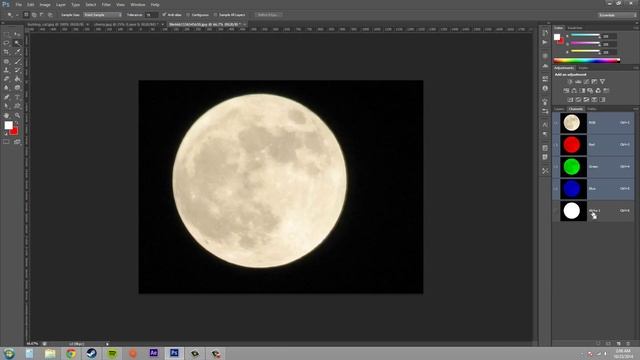Screen dimensions: 640x360
Task: Create a new channel
Action: coord(618,344)
